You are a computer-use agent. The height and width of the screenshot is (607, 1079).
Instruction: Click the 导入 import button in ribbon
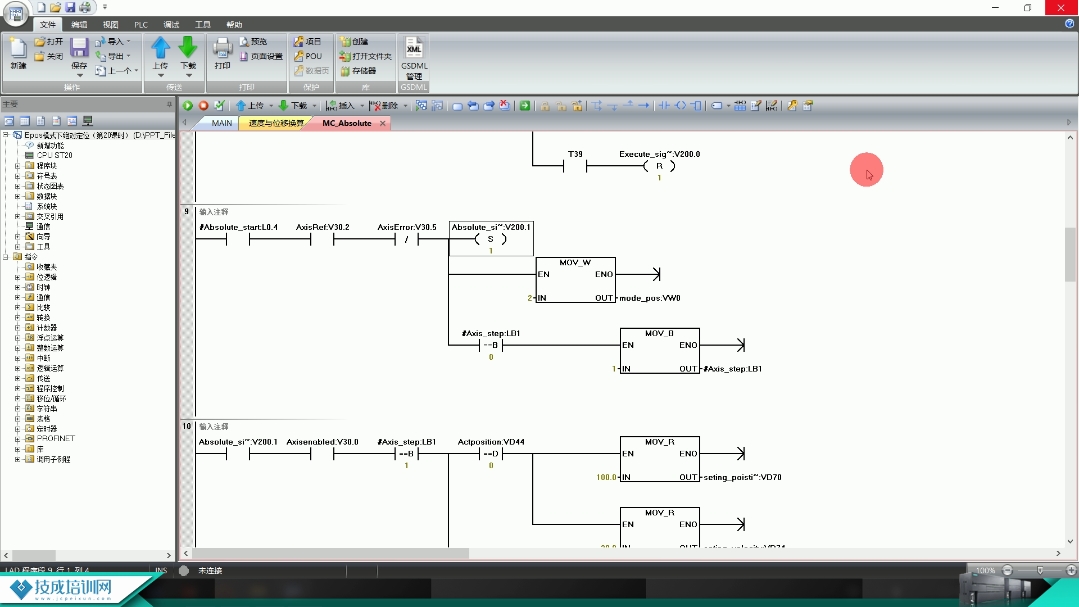(x=113, y=41)
